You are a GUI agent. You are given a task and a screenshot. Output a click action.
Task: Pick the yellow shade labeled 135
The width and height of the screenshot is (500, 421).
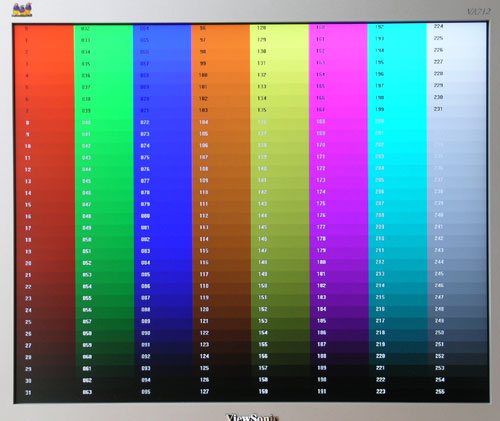click(x=280, y=110)
